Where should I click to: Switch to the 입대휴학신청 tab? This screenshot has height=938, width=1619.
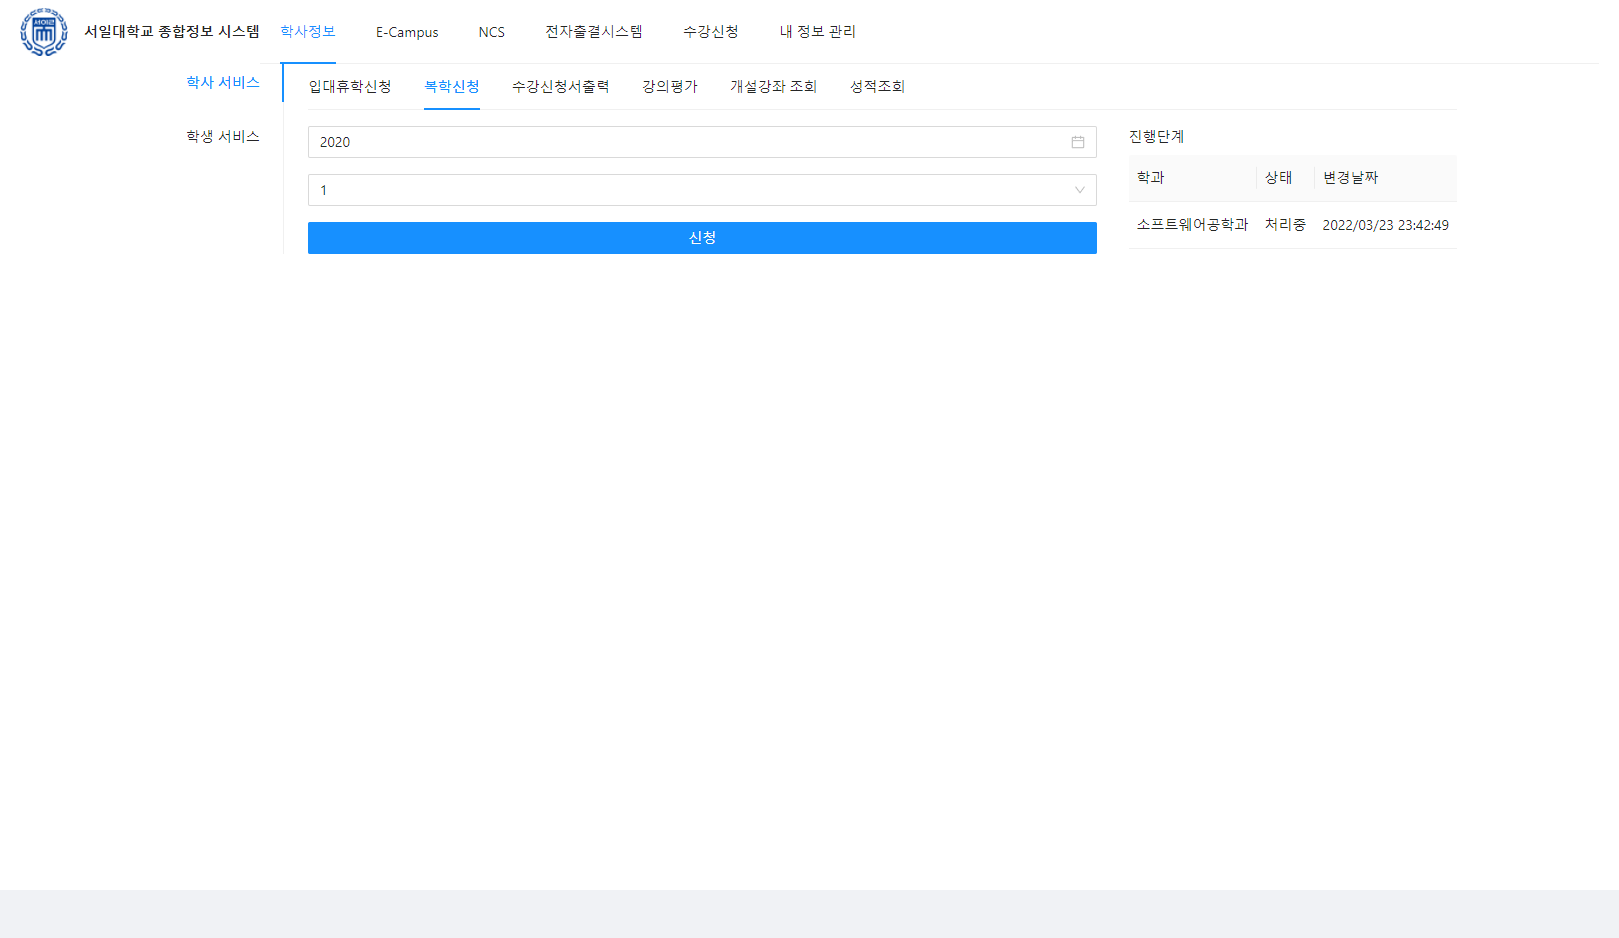point(348,86)
